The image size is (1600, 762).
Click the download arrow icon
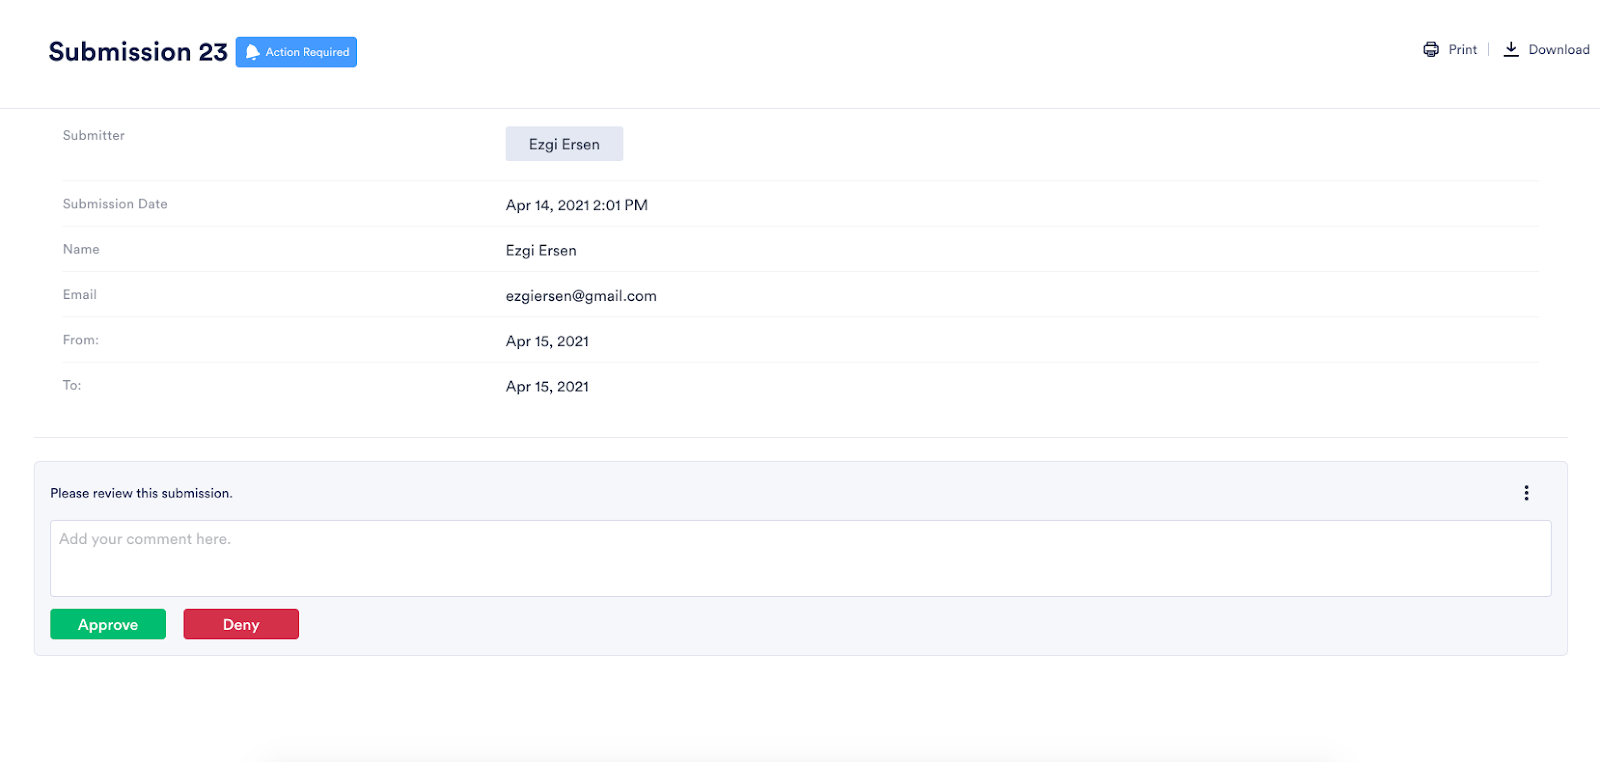1511,49
